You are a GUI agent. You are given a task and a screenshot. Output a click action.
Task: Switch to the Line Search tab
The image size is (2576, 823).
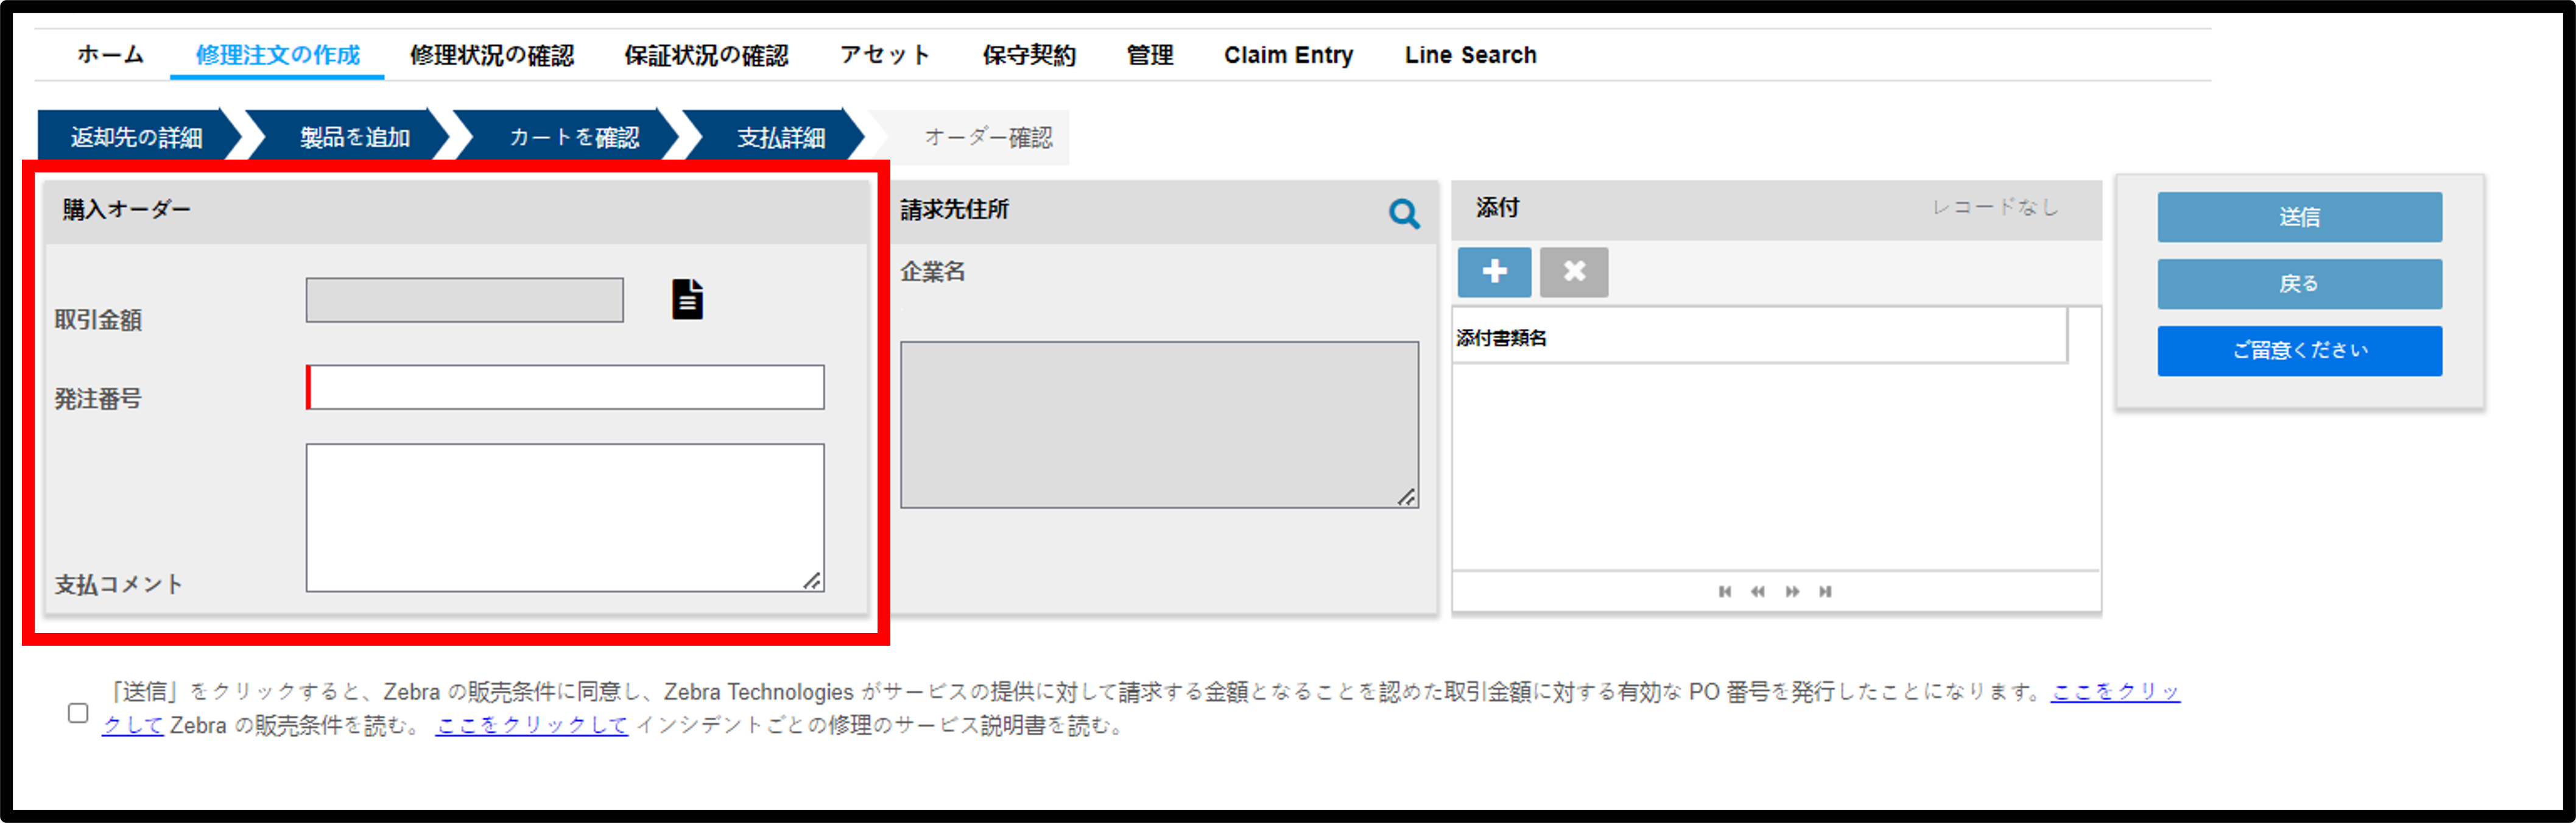tap(1470, 55)
